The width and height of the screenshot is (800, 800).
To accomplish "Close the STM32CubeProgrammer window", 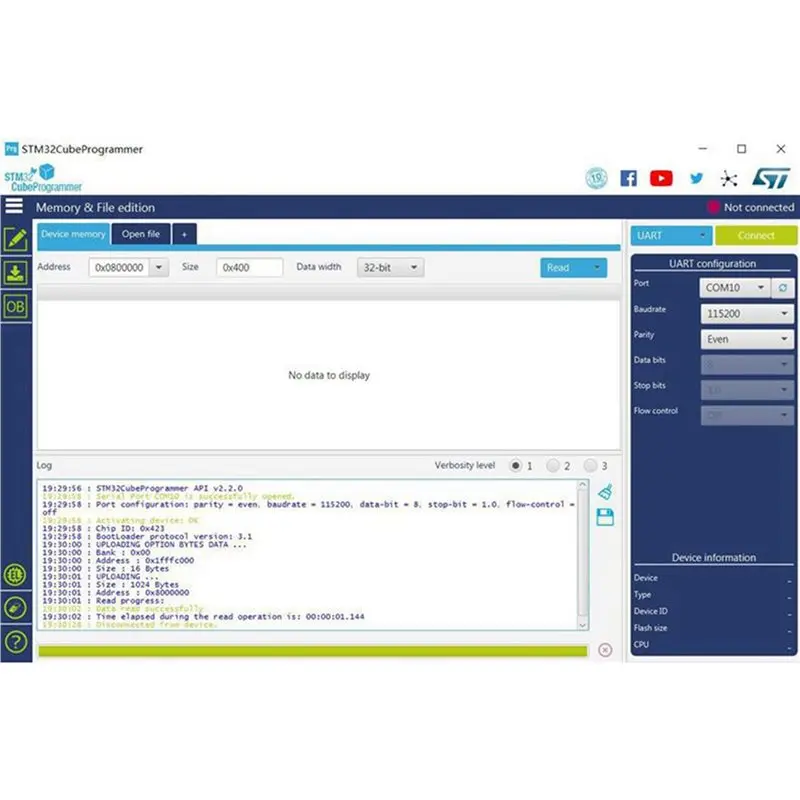I will [781, 148].
